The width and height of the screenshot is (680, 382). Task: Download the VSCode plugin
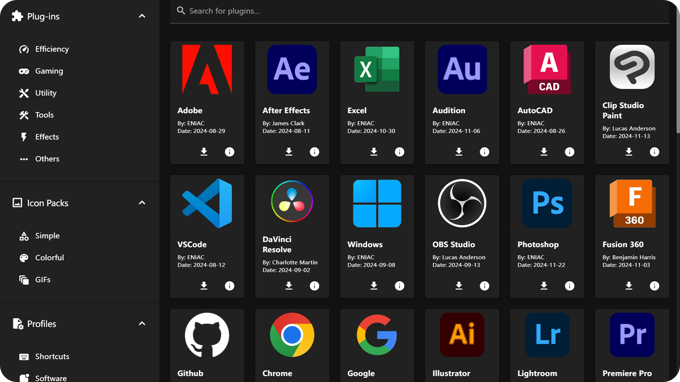tap(204, 286)
